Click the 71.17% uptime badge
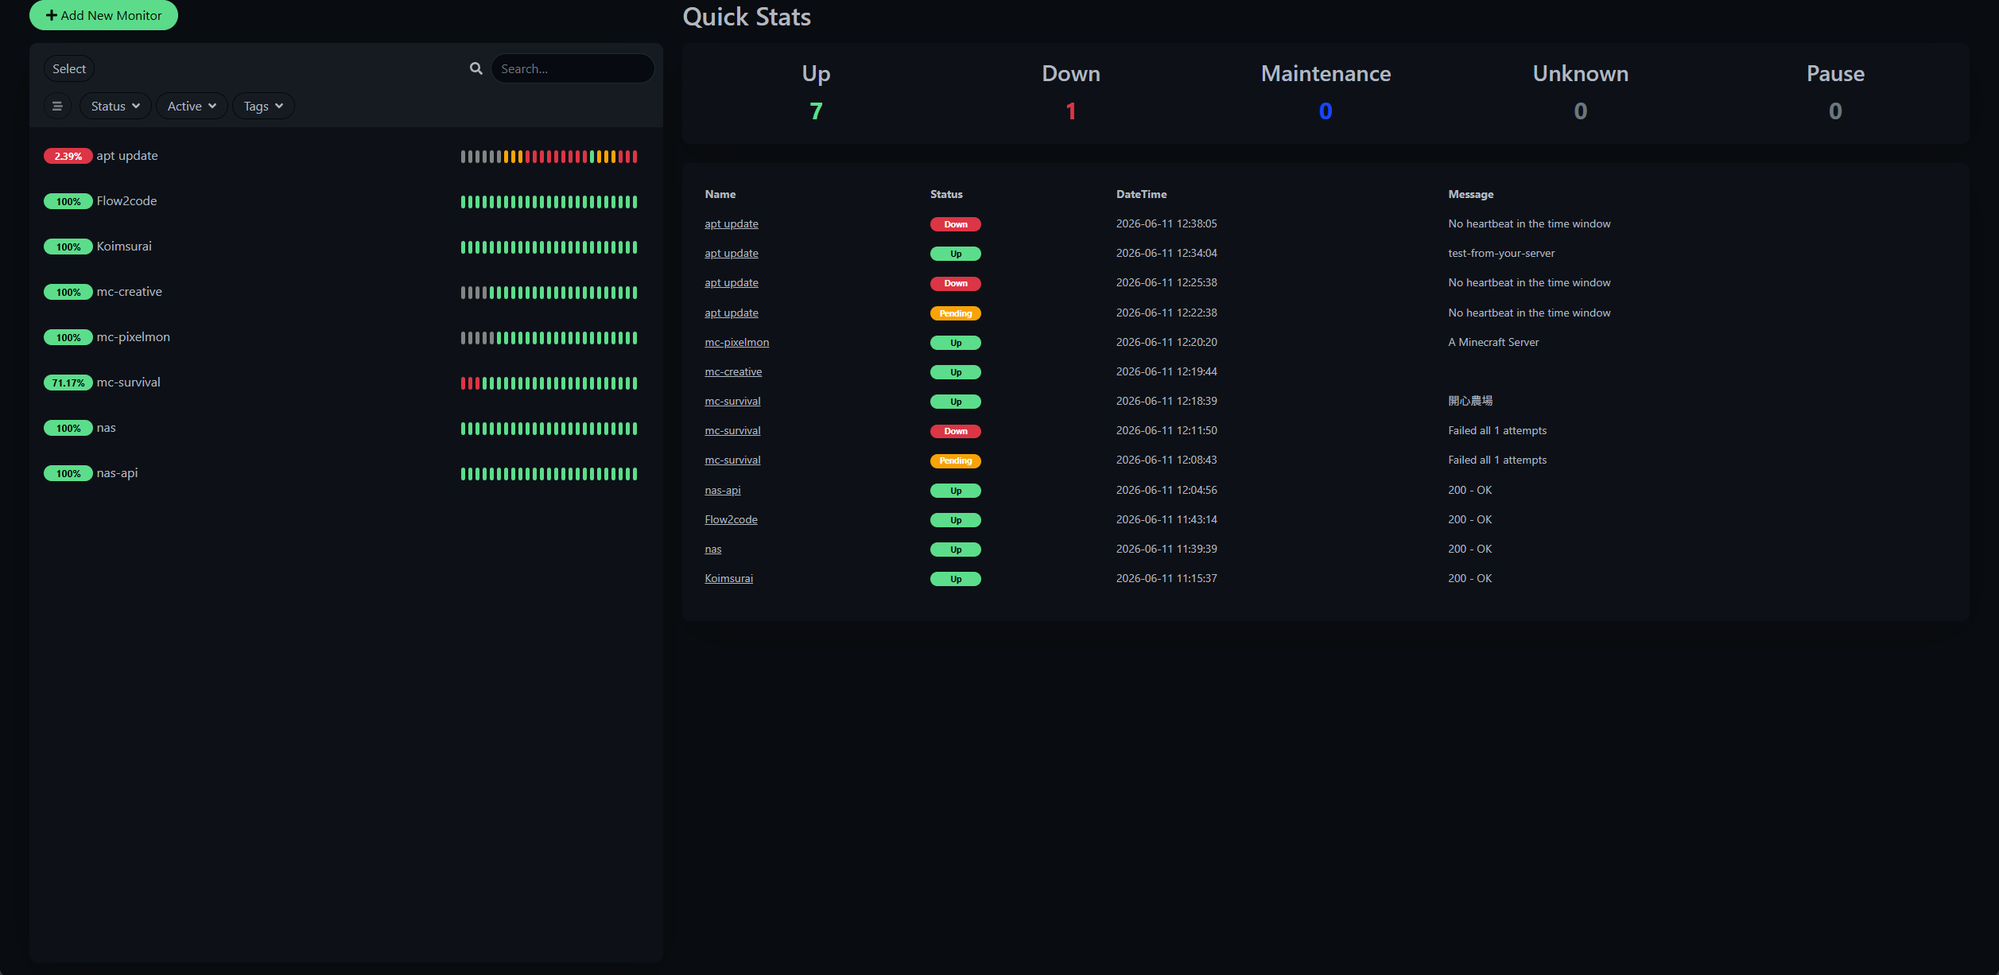This screenshot has height=975, width=1999. (x=68, y=383)
